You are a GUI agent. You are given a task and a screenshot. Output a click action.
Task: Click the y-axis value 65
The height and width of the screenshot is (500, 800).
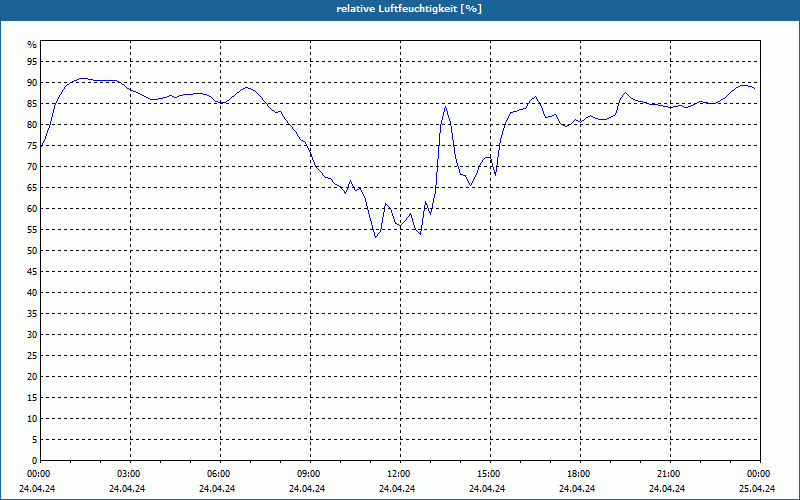tap(32, 188)
